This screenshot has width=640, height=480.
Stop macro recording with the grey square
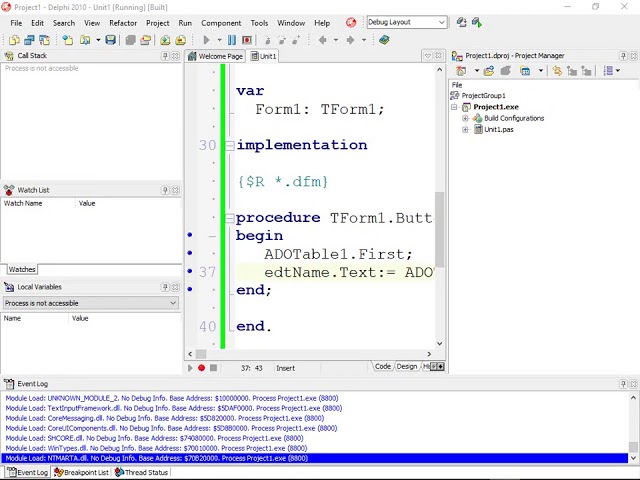tap(213, 368)
